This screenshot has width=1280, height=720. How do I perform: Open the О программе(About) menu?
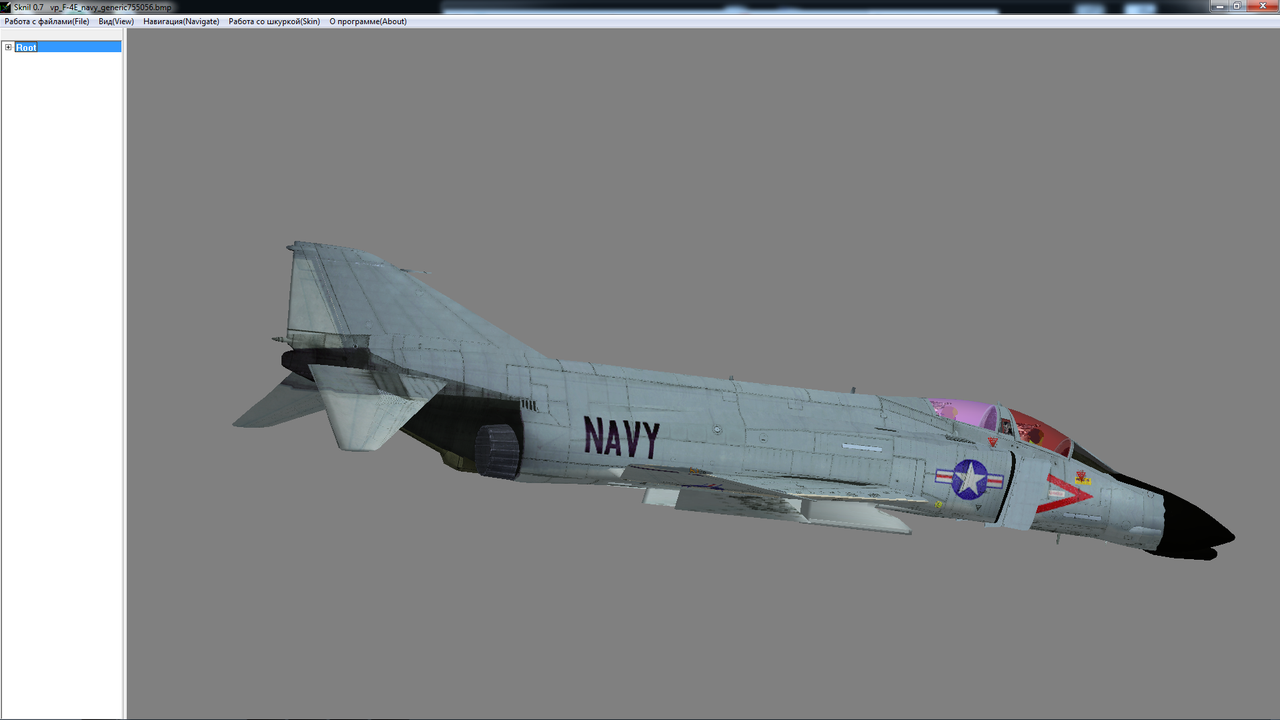pyautogui.click(x=368, y=21)
